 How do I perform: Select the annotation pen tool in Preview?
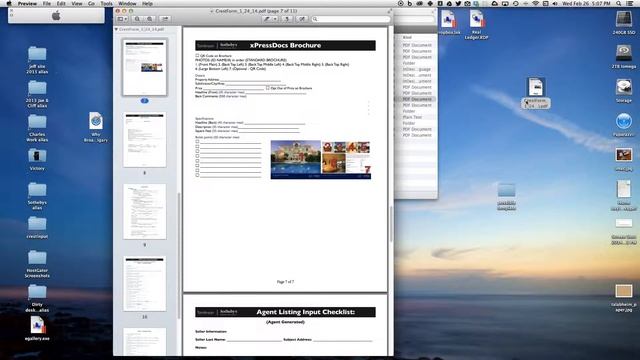point(267,19)
